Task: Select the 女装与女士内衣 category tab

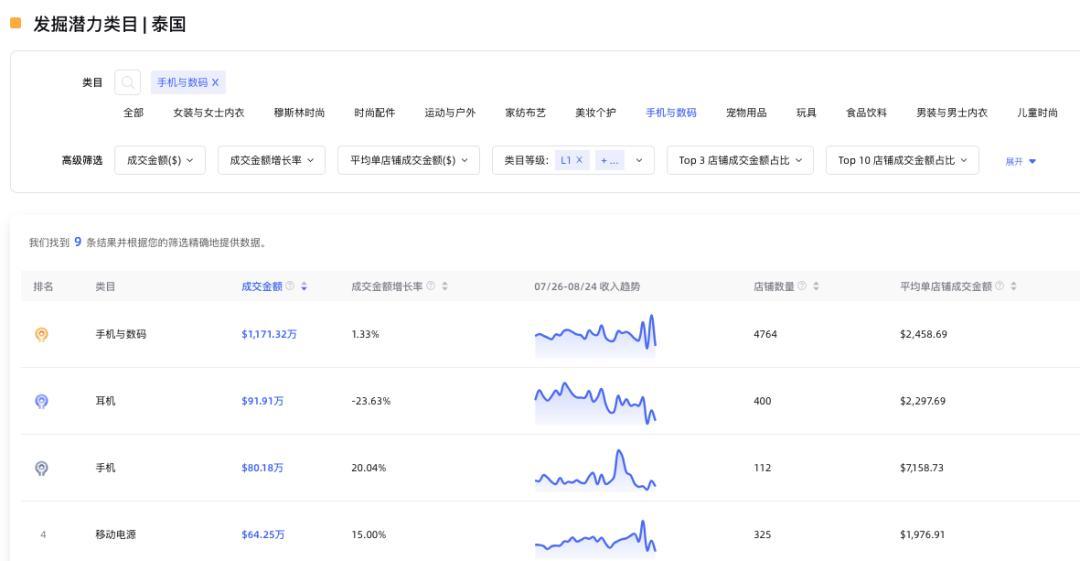Action: pyautogui.click(x=209, y=112)
